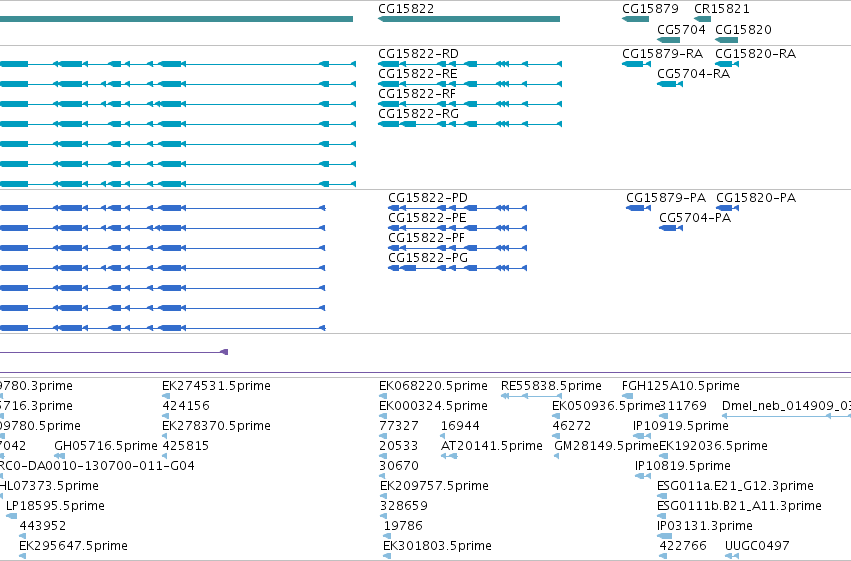
Task: Select EST IP03131.3prime
Action: (x=704, y=526)
